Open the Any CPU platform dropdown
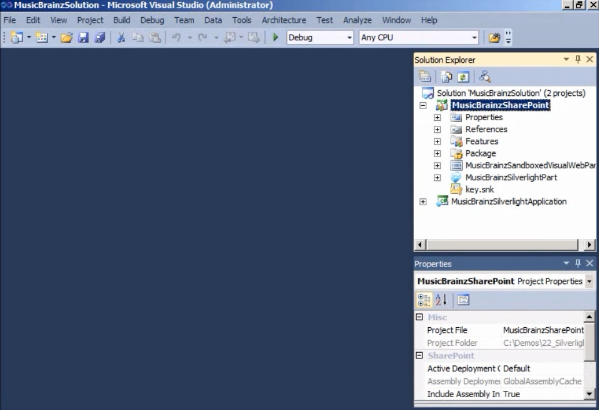 point(474,37)
